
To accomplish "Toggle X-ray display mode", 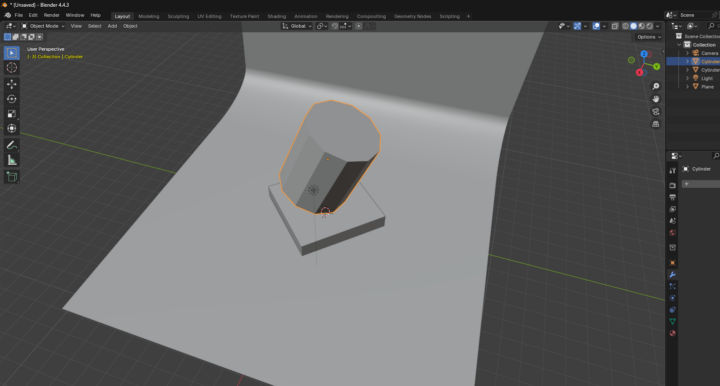I will [615, 26].
